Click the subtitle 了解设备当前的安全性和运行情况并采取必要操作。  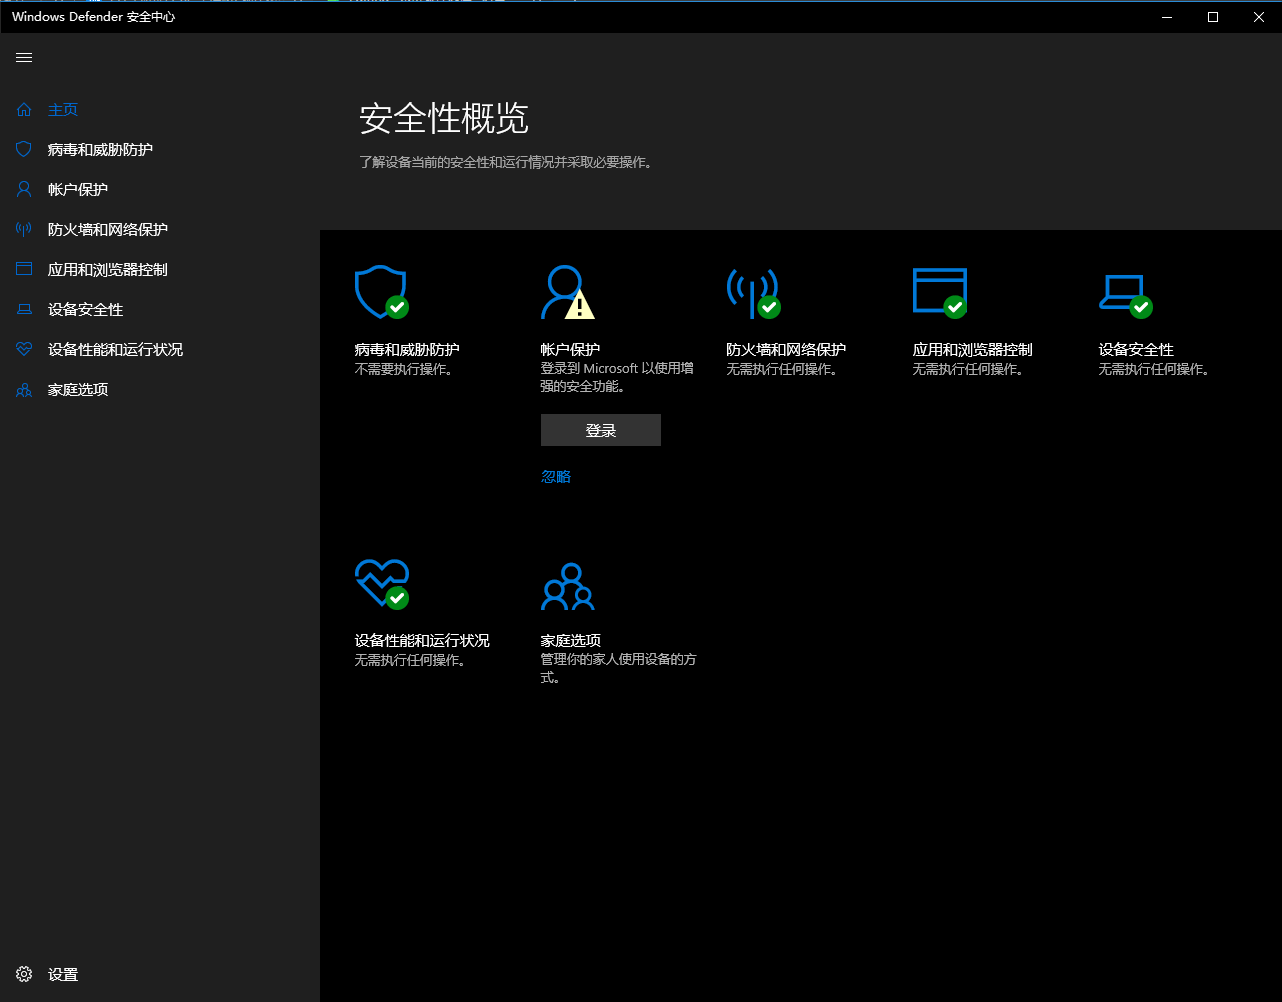point(506,161)
